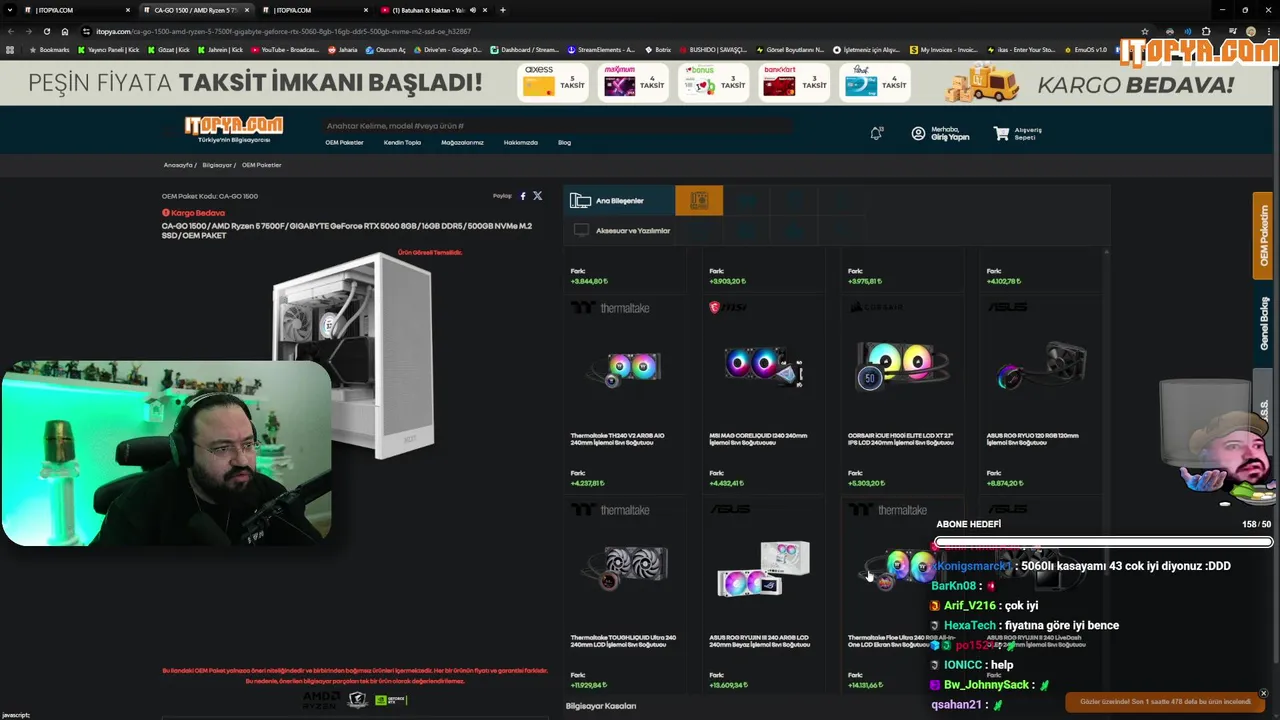Click the Aksesuar ve Yazılımlar monitor icon
The image size is (1280, 720).
(x=581, y=230)
